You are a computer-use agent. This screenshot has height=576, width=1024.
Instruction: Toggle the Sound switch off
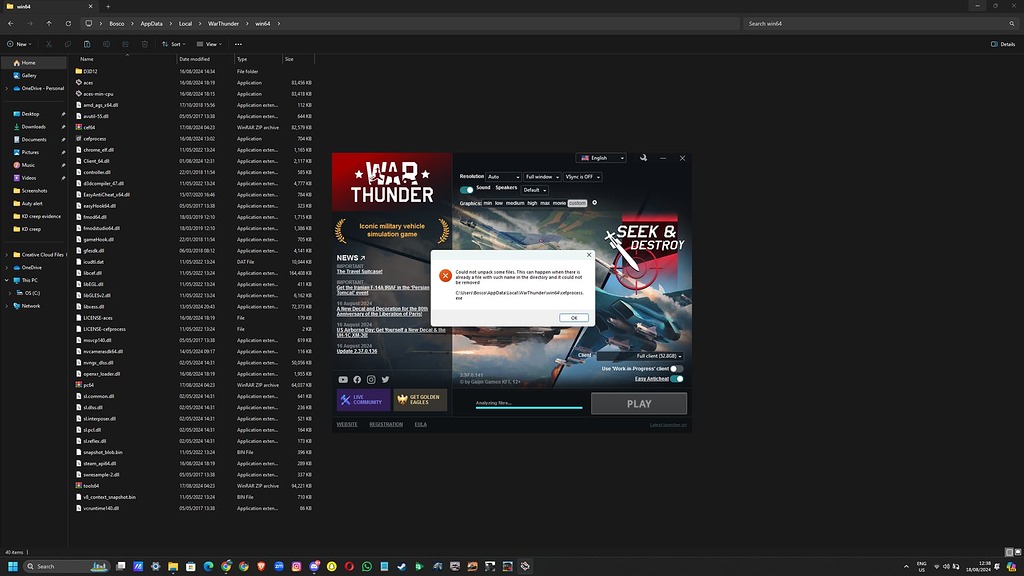pos(466,189)
